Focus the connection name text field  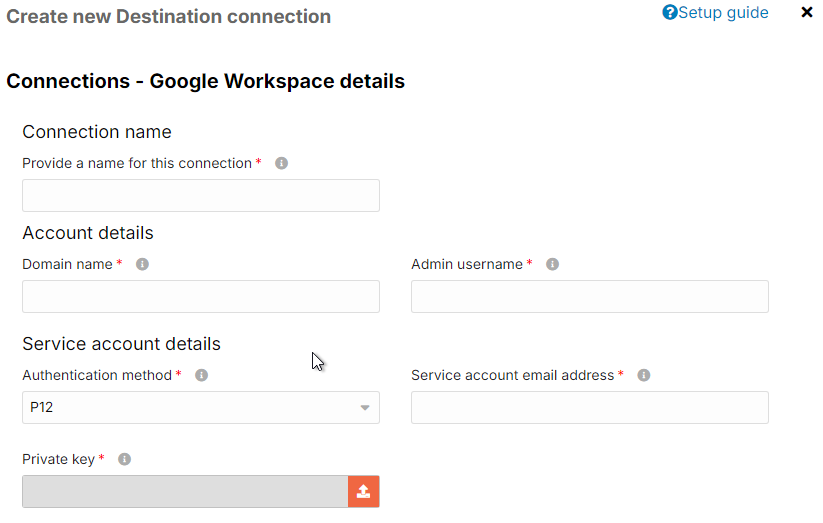click(x=200, y=196)
